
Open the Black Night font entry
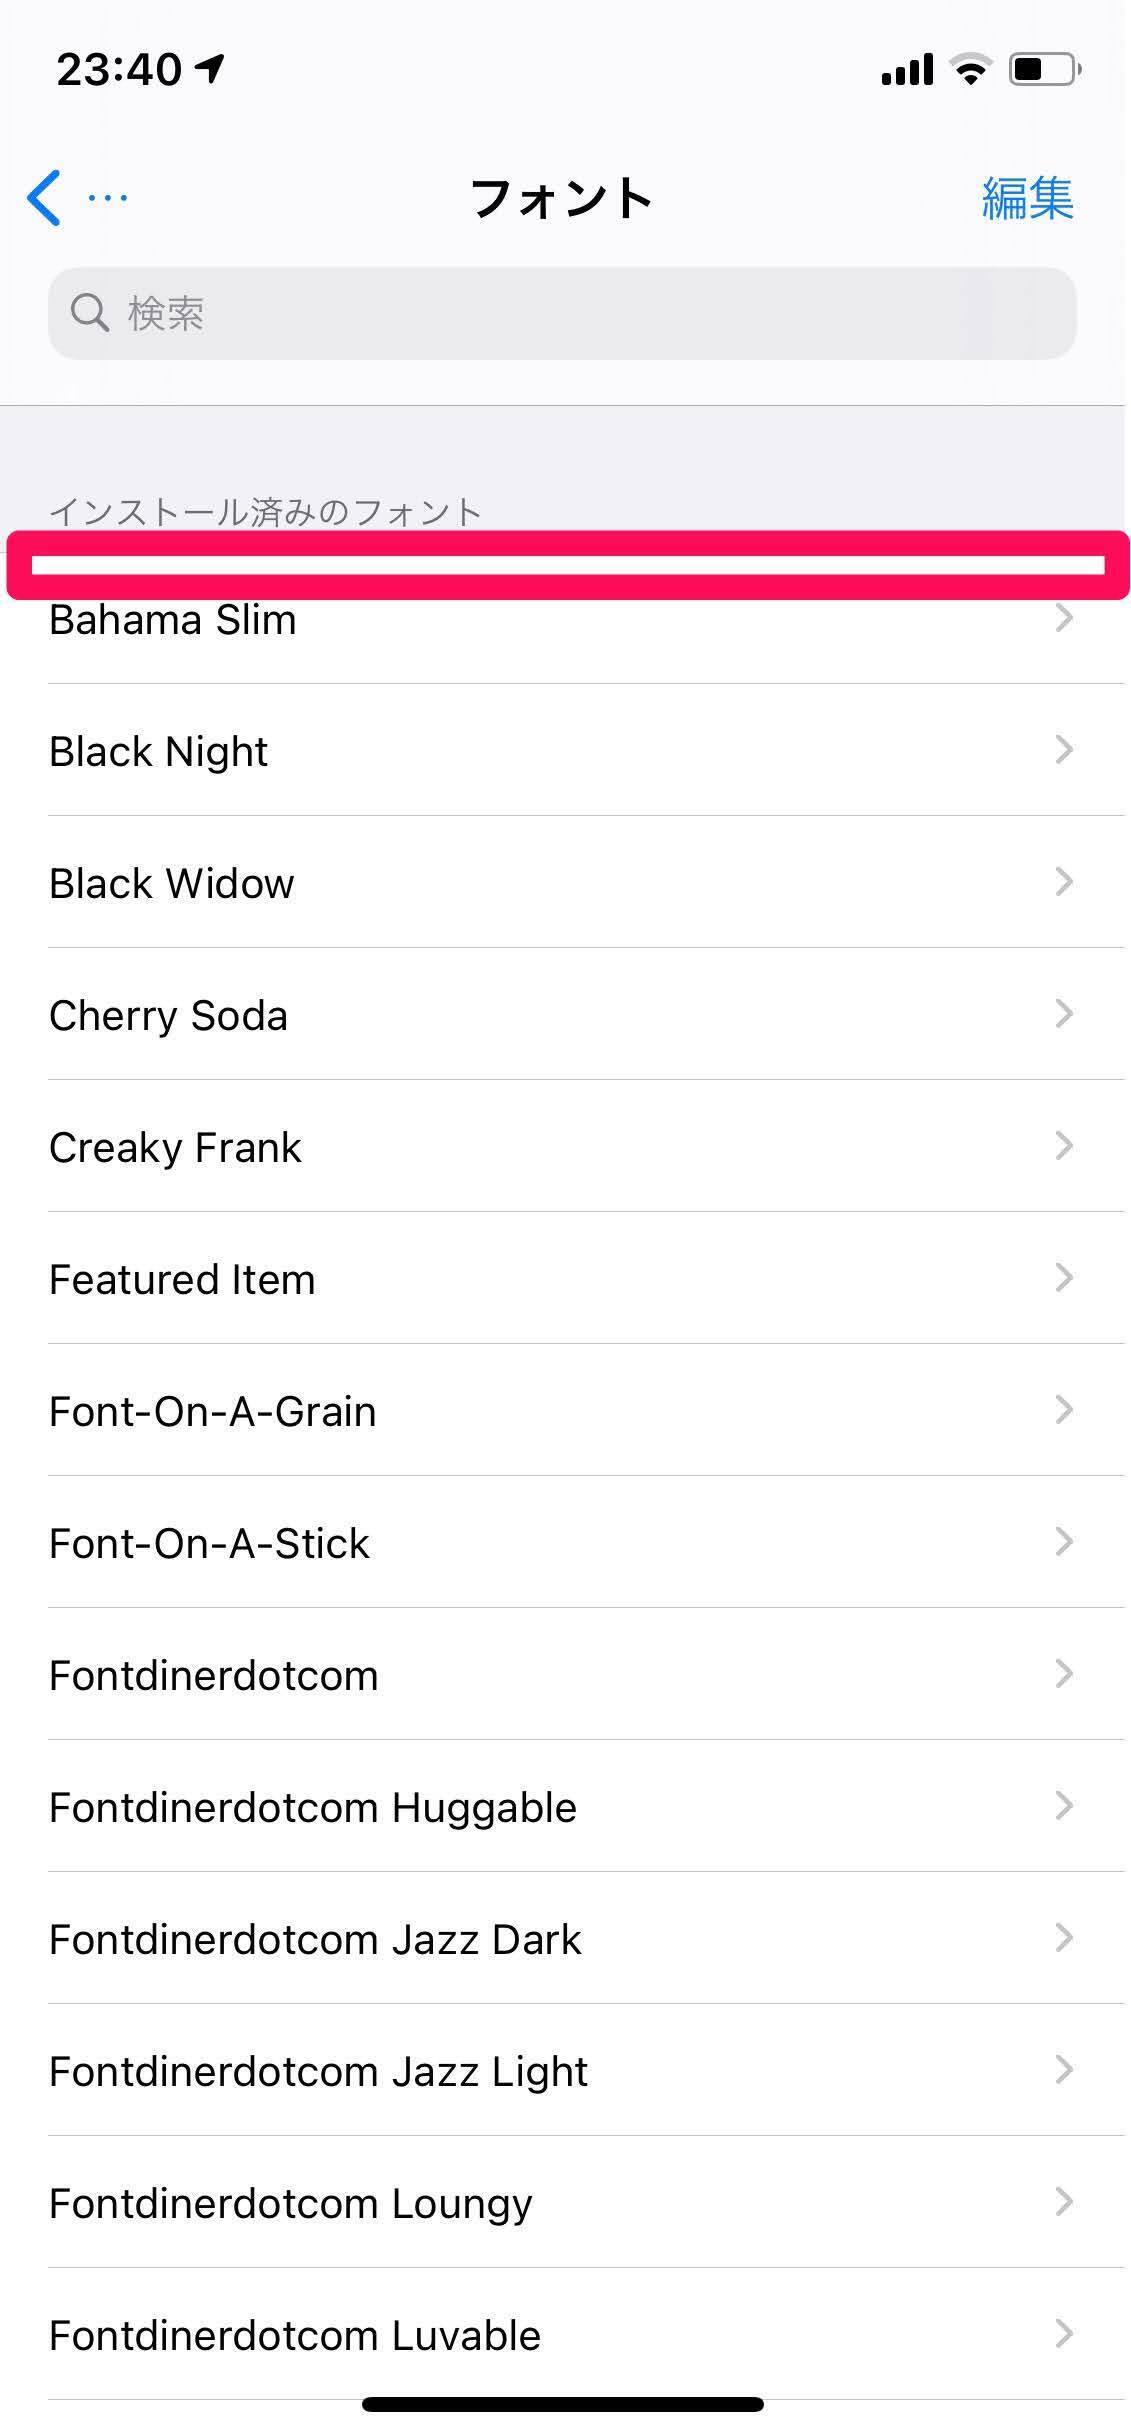[158, 752]
